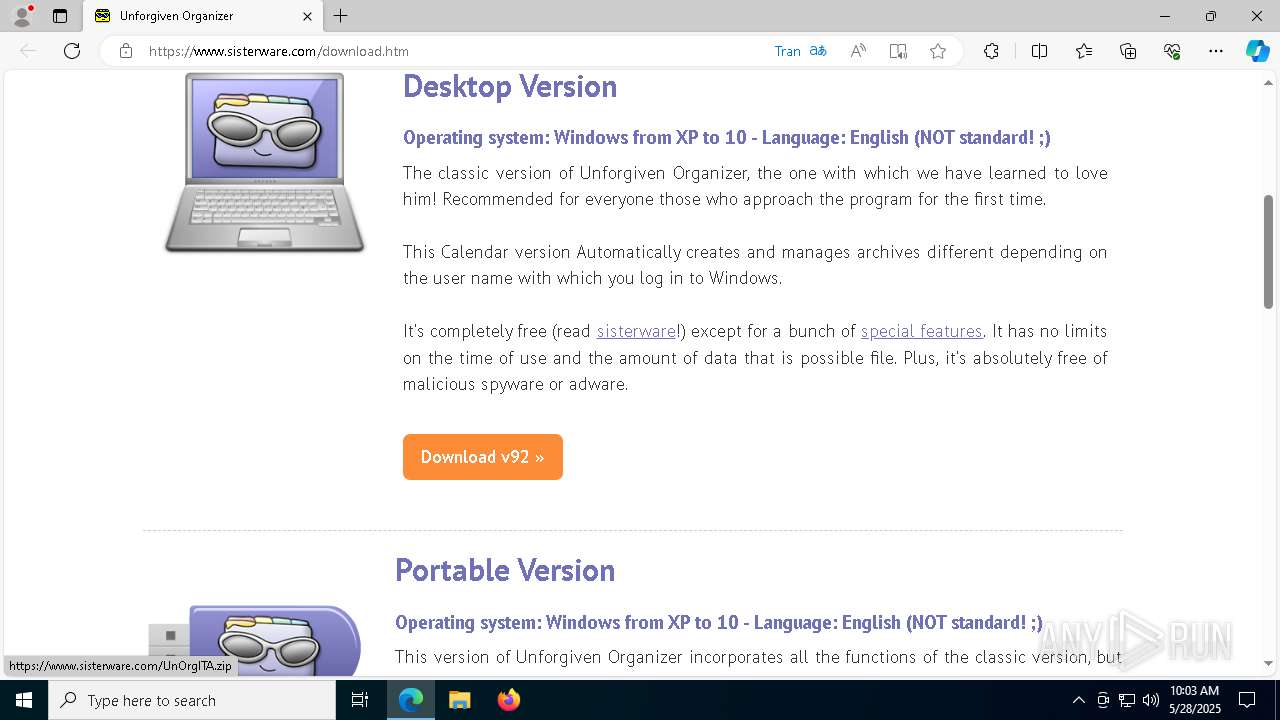The width and height of the screenshot is (1280, 720).
Task: Open the translate page option
Action: coord(800,51)
